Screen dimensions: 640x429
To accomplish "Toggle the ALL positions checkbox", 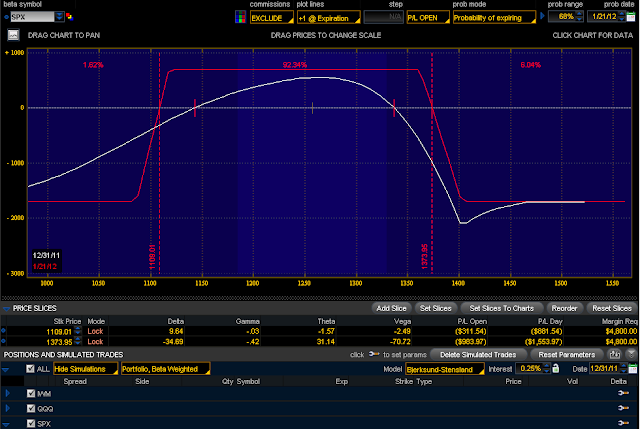I will click(30, 369).
